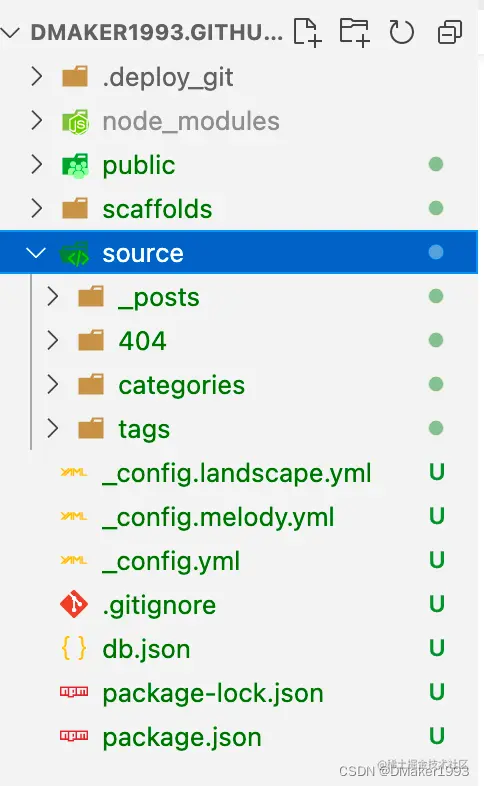
Task: Expand the .deploy_git folder chevron
Action: click(x=37, y=77)
